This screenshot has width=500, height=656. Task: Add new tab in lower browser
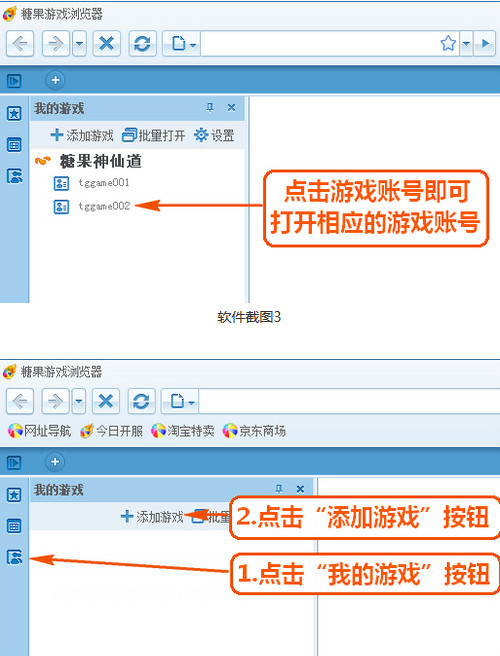click(x=55, y=462)
